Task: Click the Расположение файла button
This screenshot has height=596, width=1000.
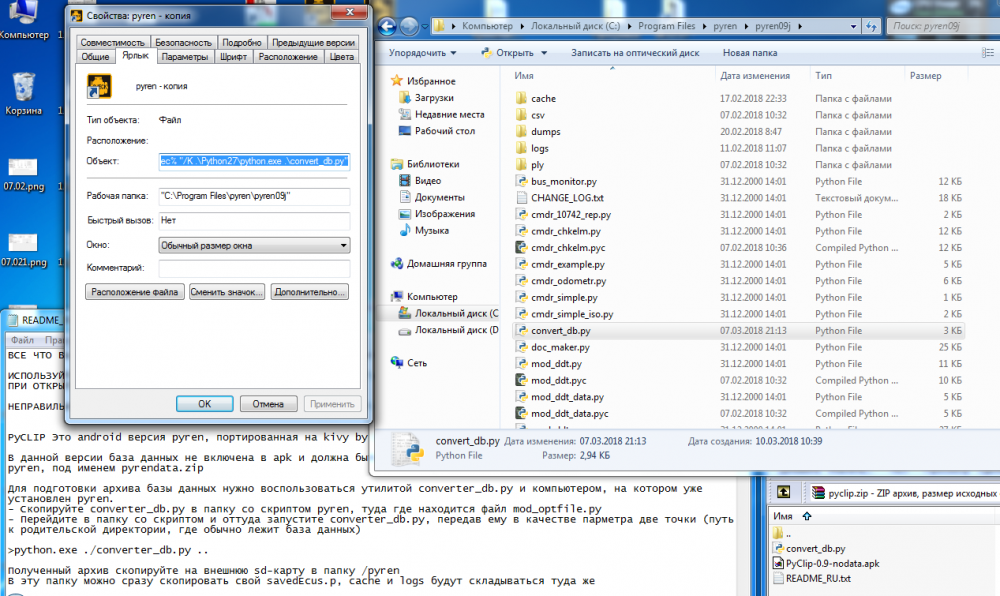Action: (x=135, y=292)
